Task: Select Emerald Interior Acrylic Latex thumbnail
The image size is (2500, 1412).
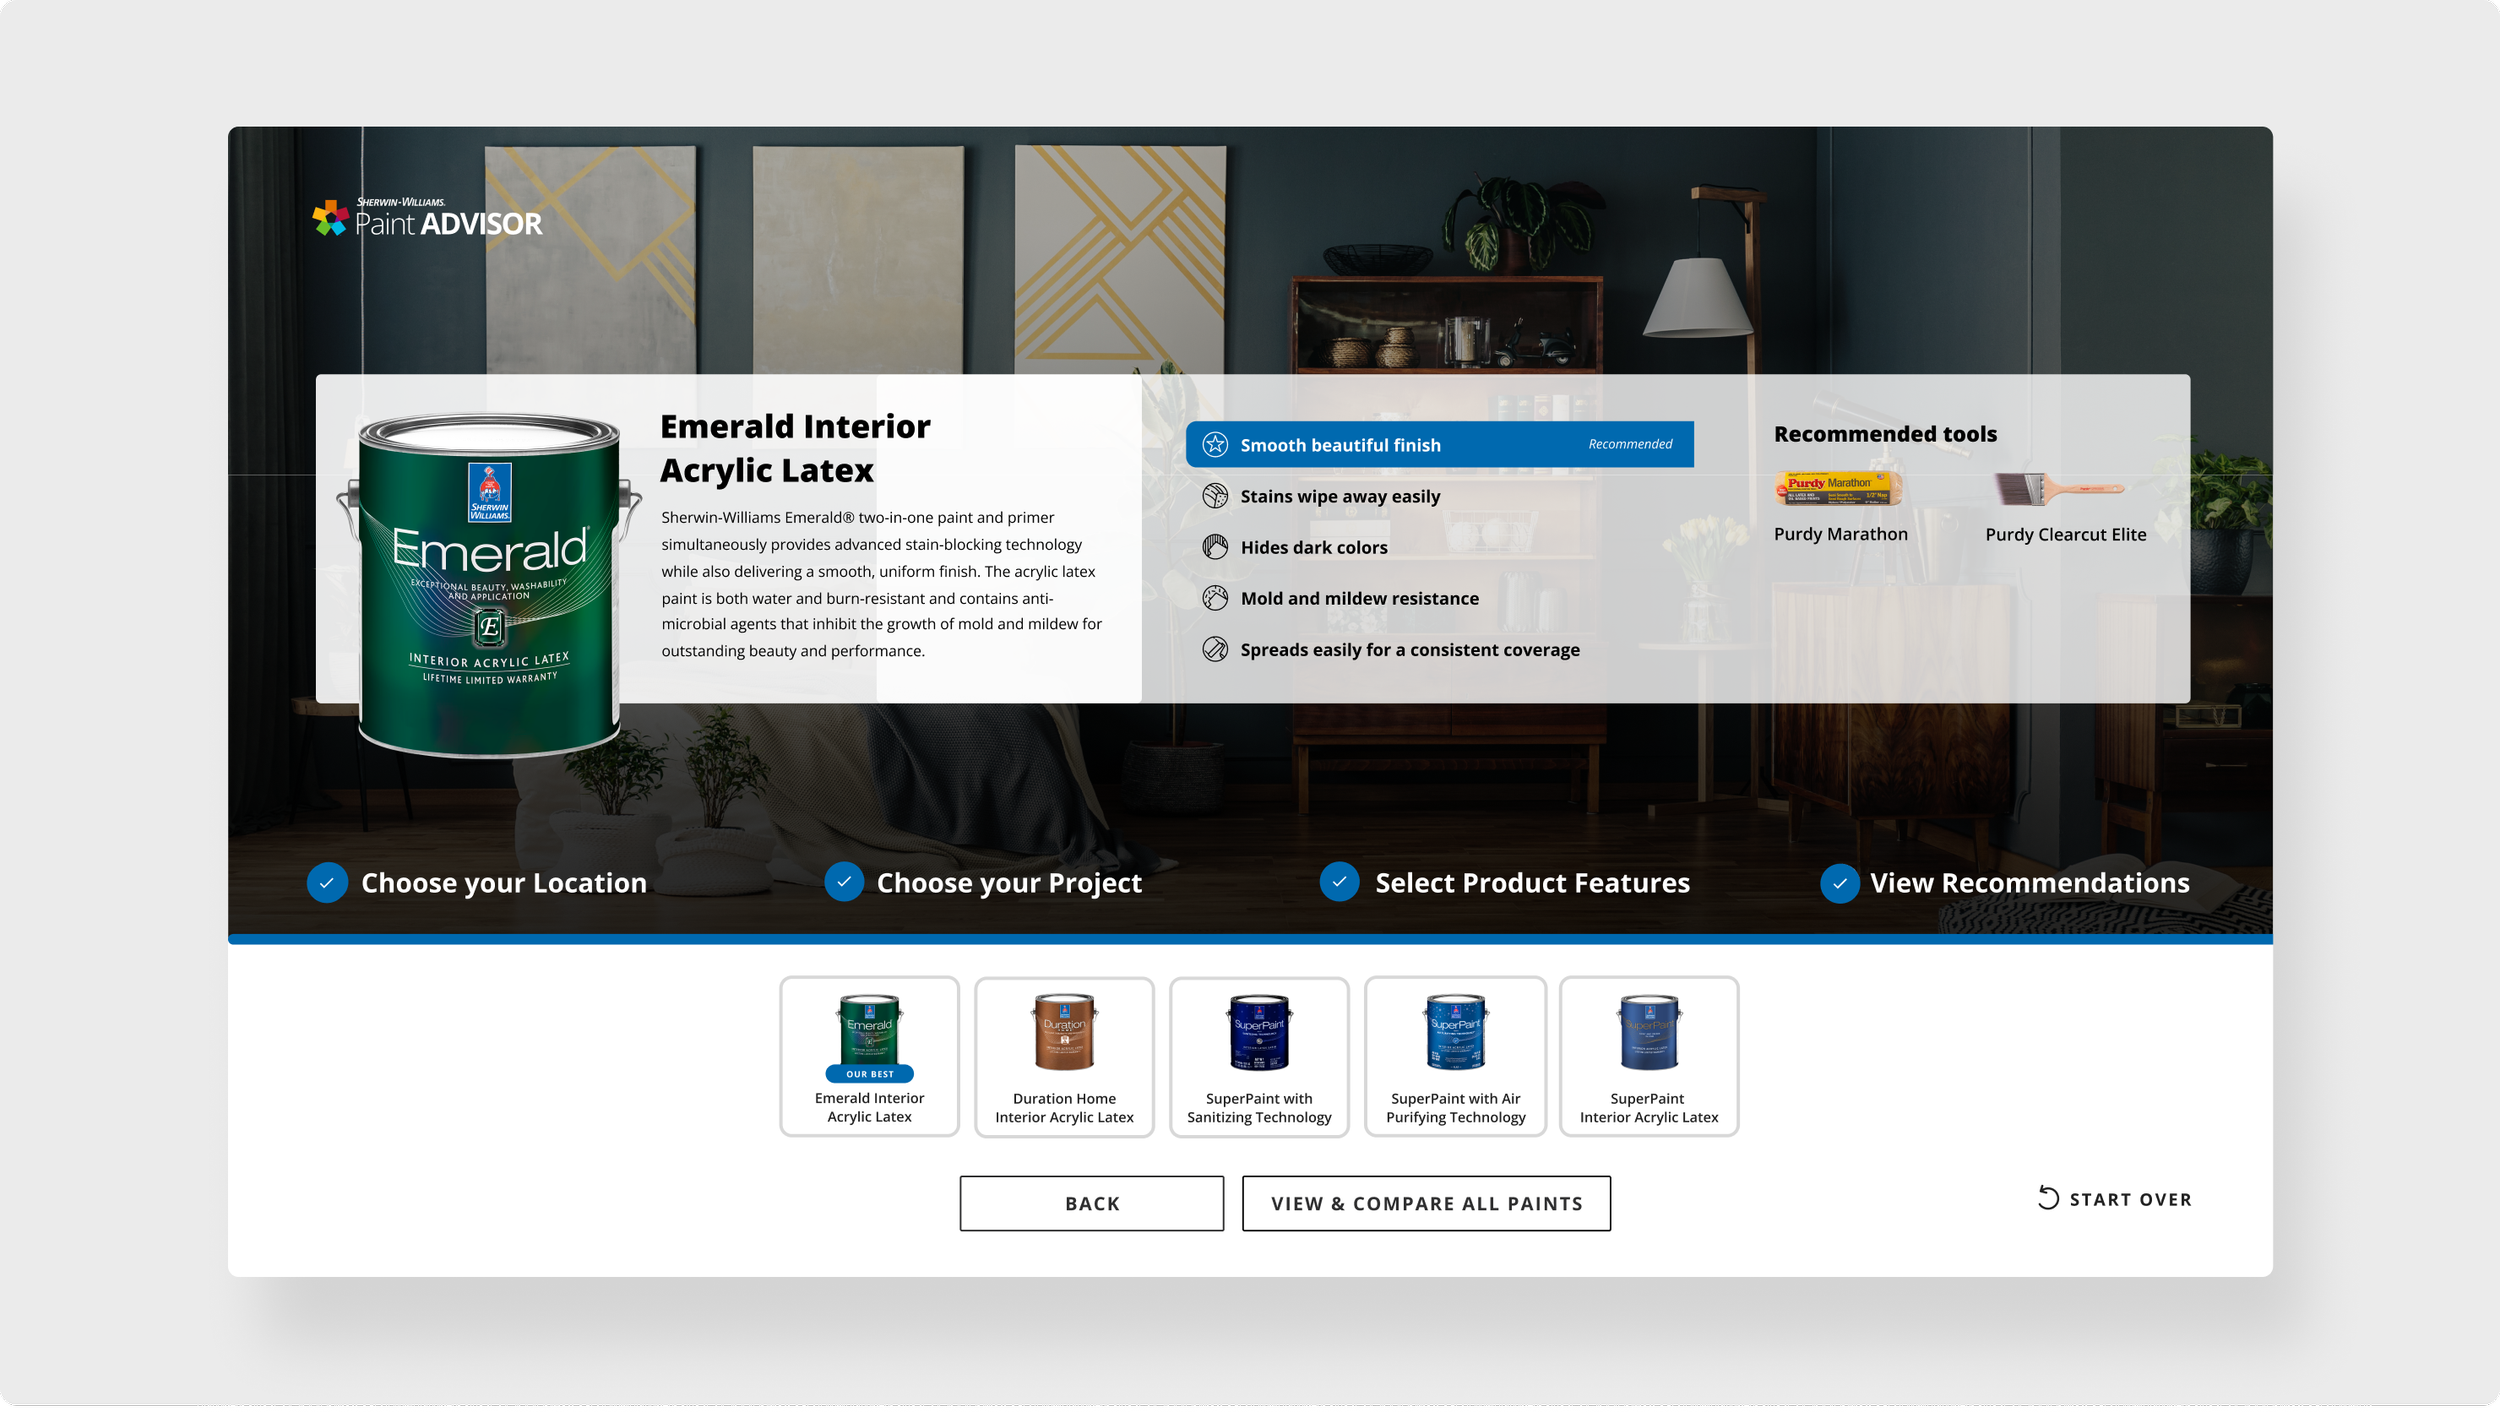Action: 869,1057
